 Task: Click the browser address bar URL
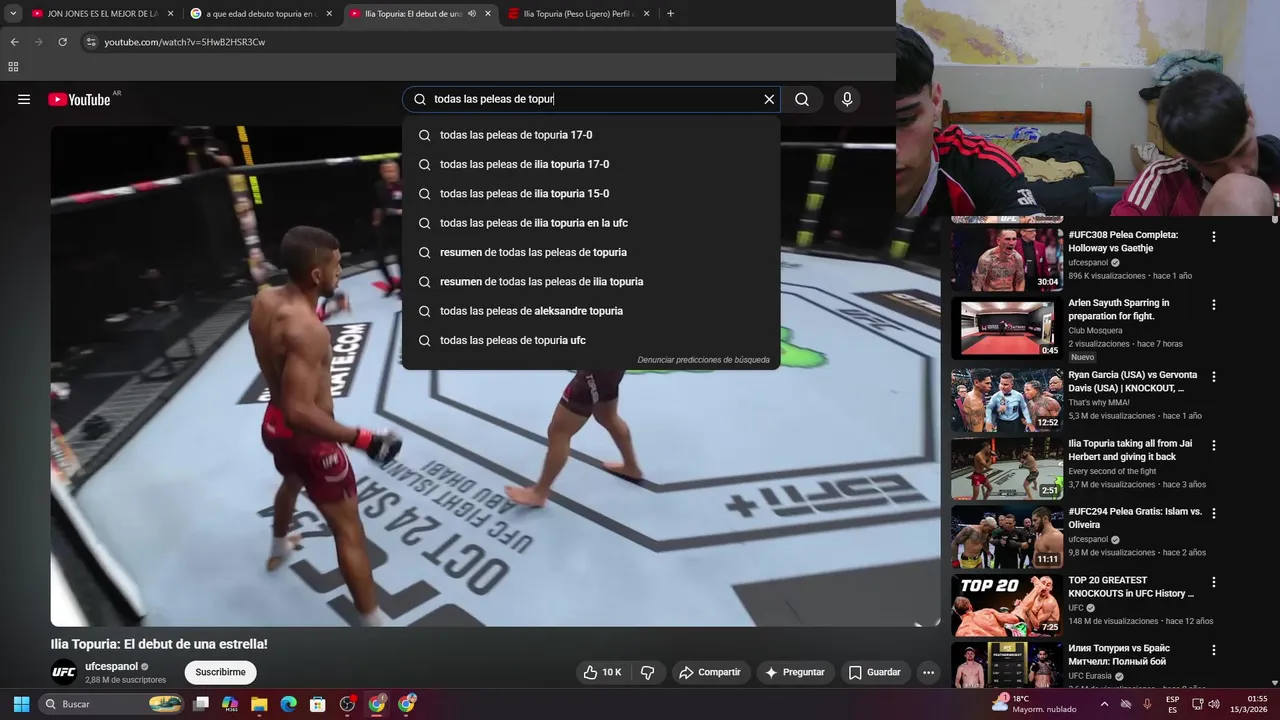click(x=185, y=42)
